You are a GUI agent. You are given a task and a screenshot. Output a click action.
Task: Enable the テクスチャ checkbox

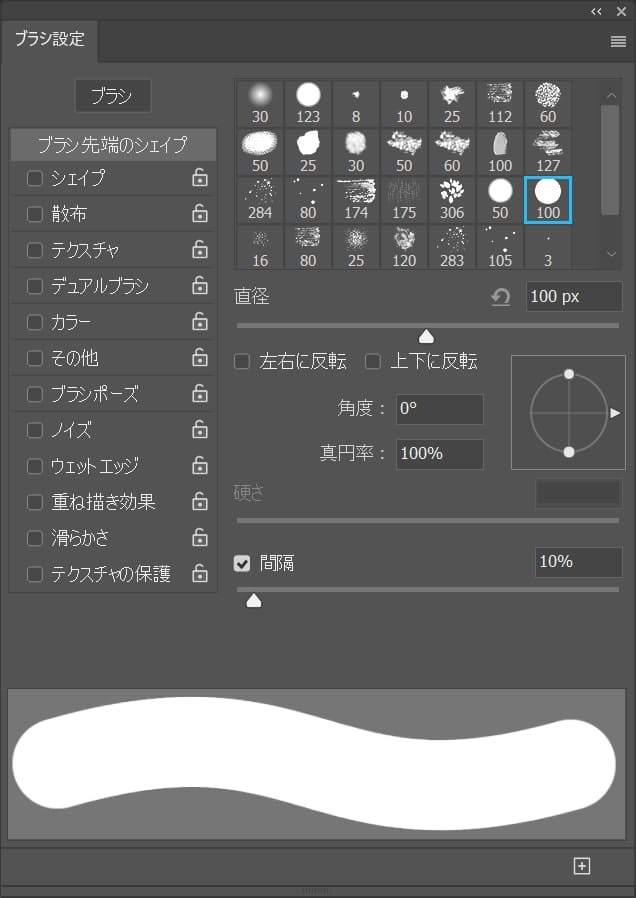point(35,250)
